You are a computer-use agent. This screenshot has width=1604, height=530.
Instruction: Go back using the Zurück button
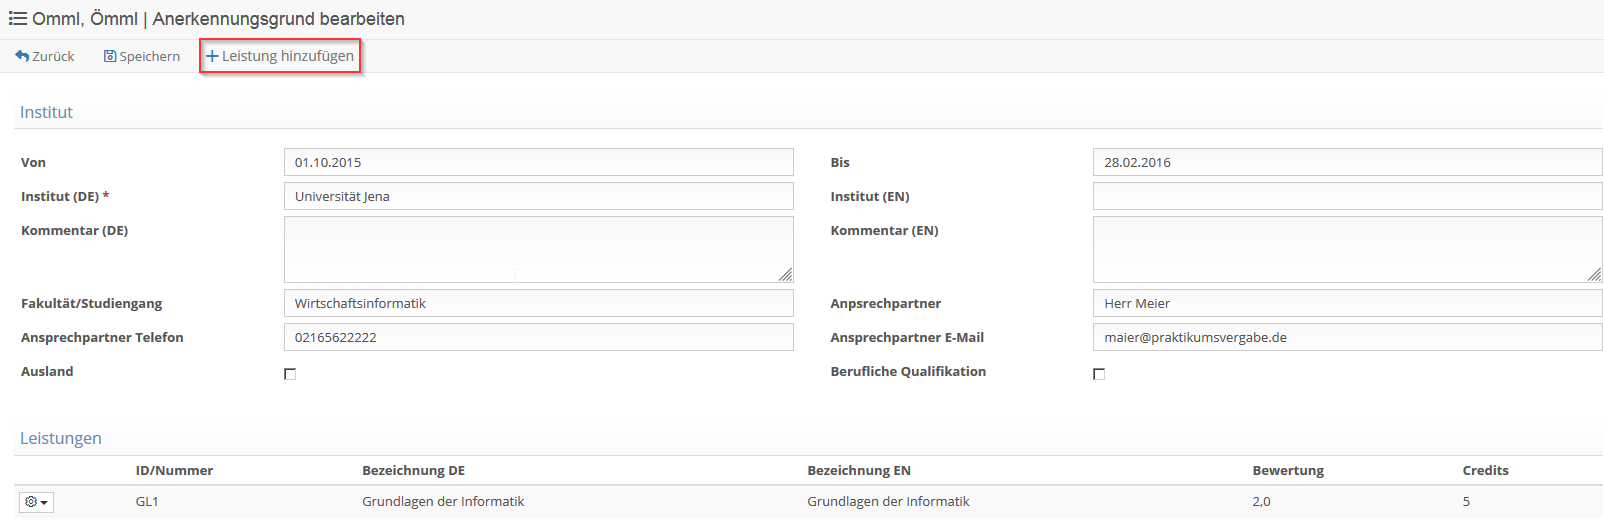[45, 56]
